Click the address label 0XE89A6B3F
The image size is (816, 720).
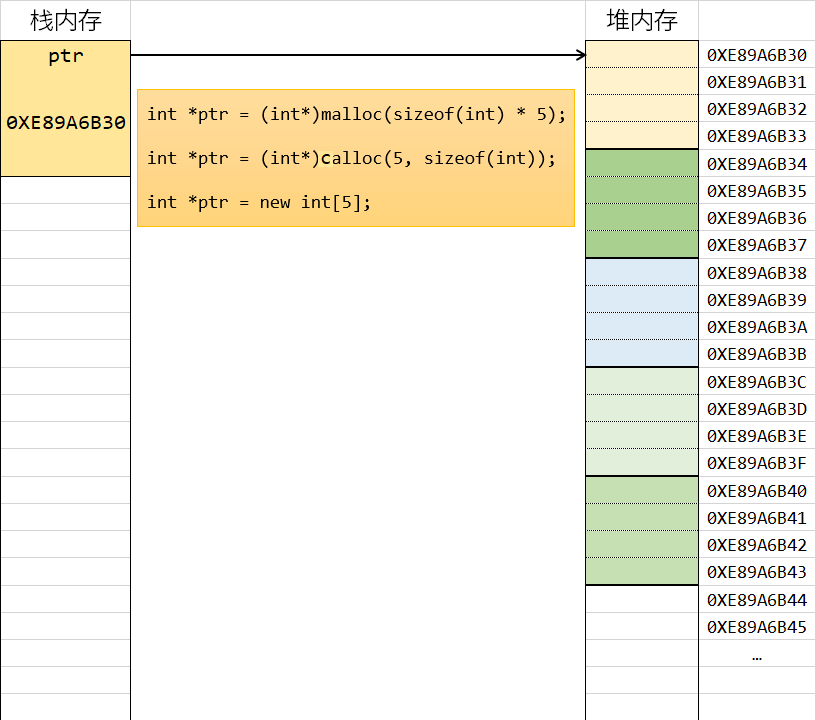click(x=756, y=463)
